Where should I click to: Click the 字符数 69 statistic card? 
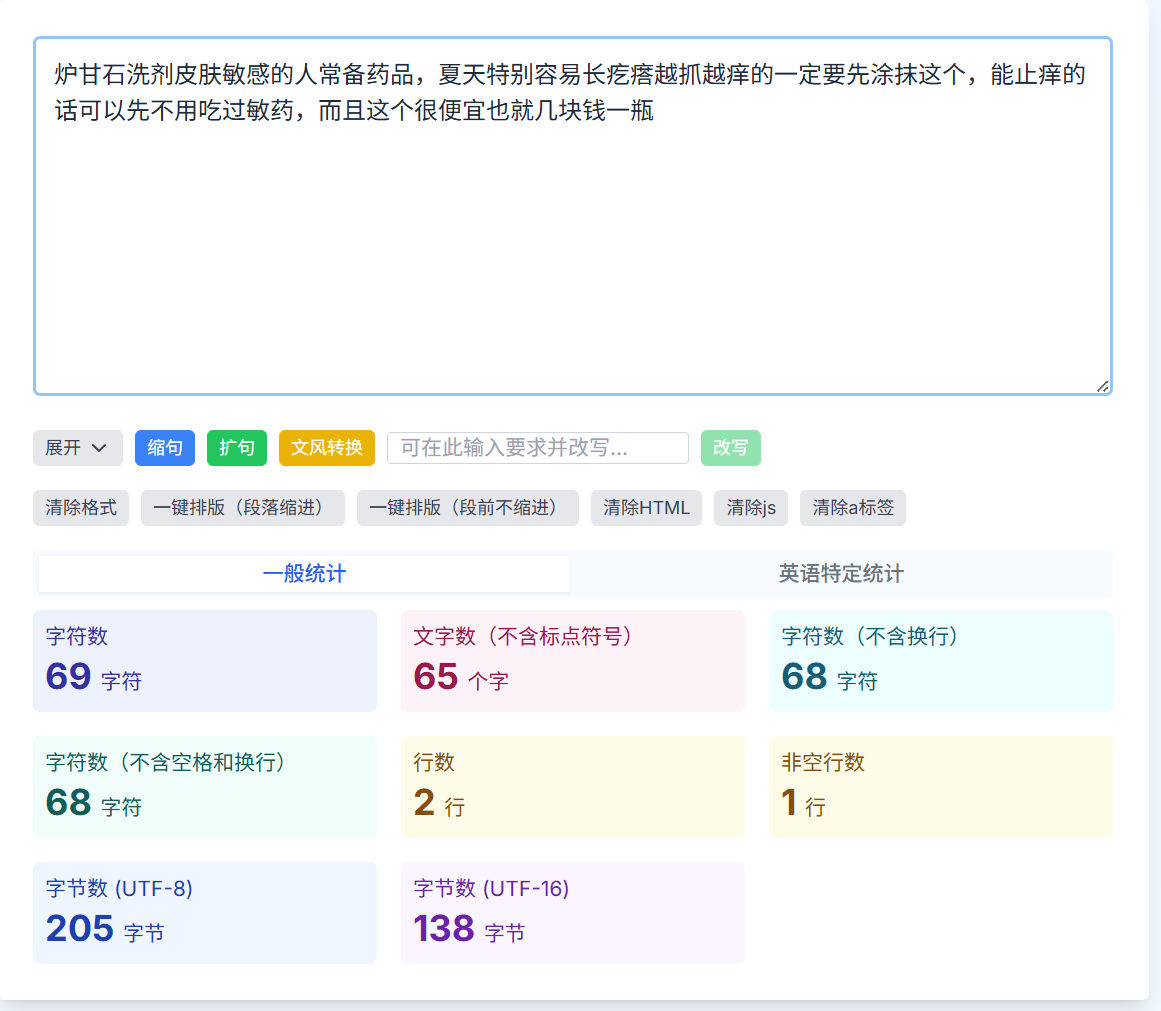point(205,661)
